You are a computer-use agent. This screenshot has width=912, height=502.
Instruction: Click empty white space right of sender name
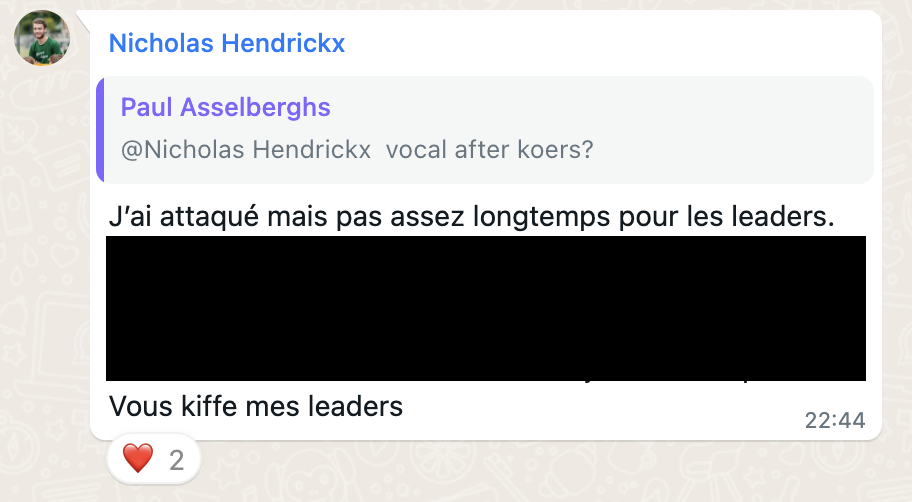click(611, 44)
